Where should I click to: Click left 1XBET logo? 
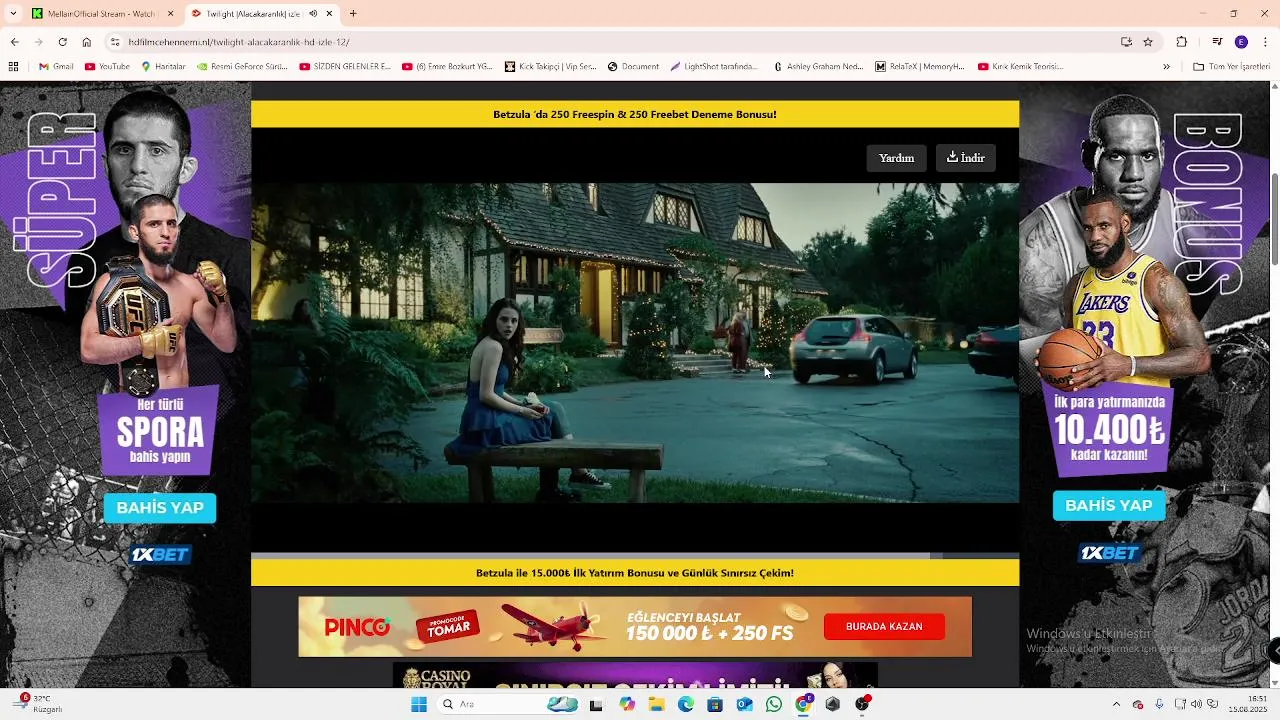[x=160, y=555]
